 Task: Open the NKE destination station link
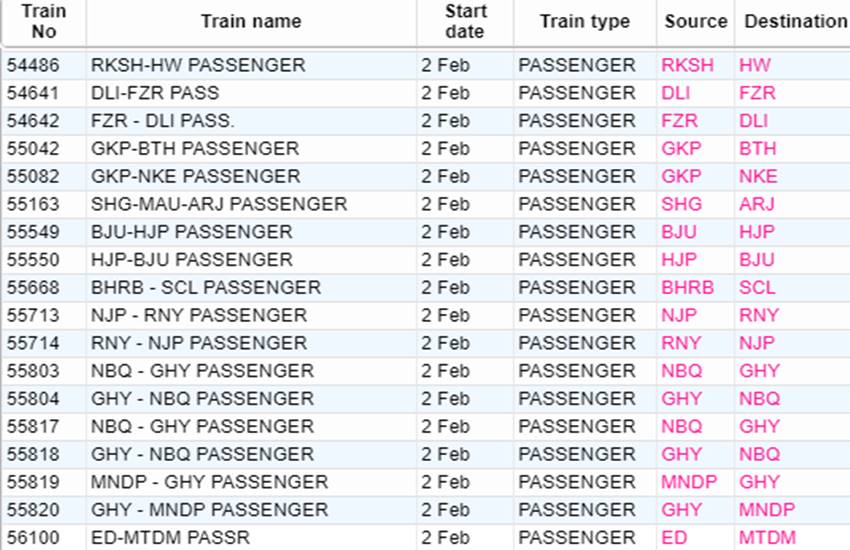coord(758,176)
